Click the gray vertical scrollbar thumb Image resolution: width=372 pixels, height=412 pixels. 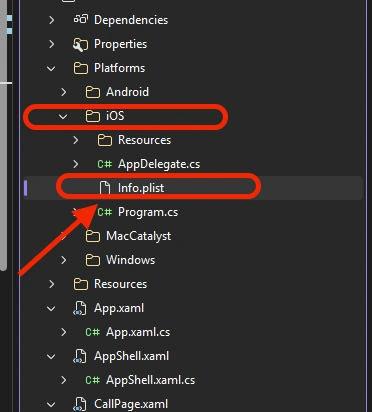3,135
